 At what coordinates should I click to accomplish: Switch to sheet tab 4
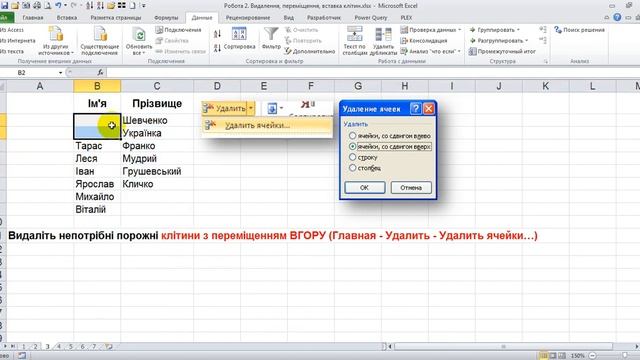59,347
